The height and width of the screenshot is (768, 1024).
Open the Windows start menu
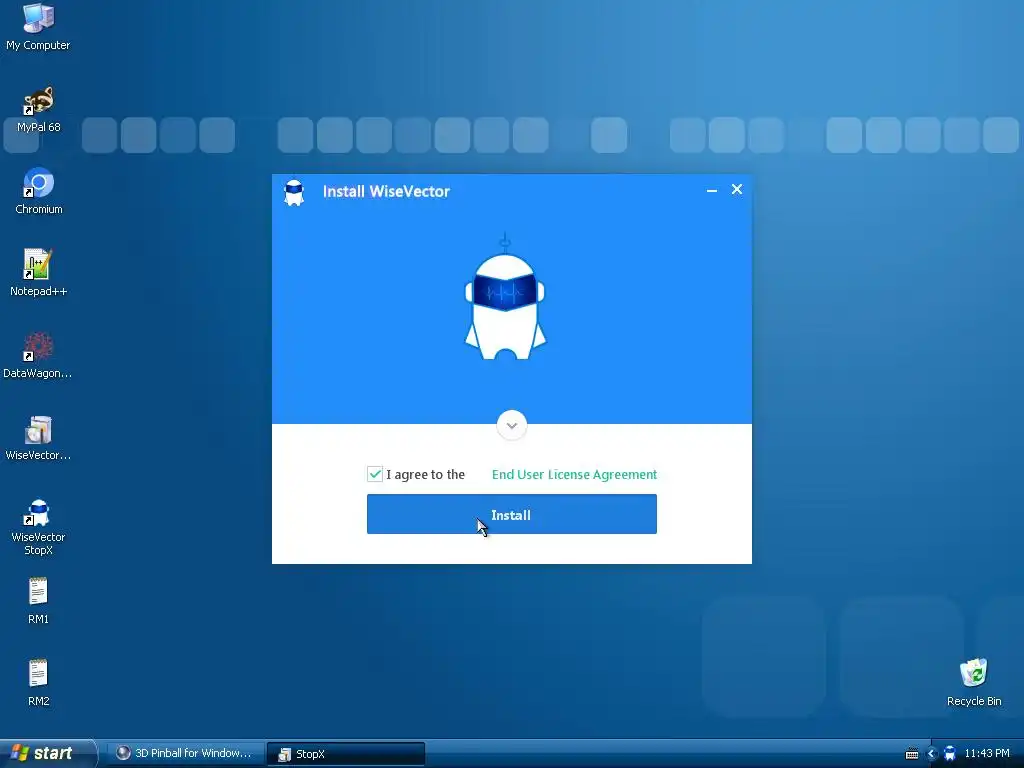(x=47, y=754)
